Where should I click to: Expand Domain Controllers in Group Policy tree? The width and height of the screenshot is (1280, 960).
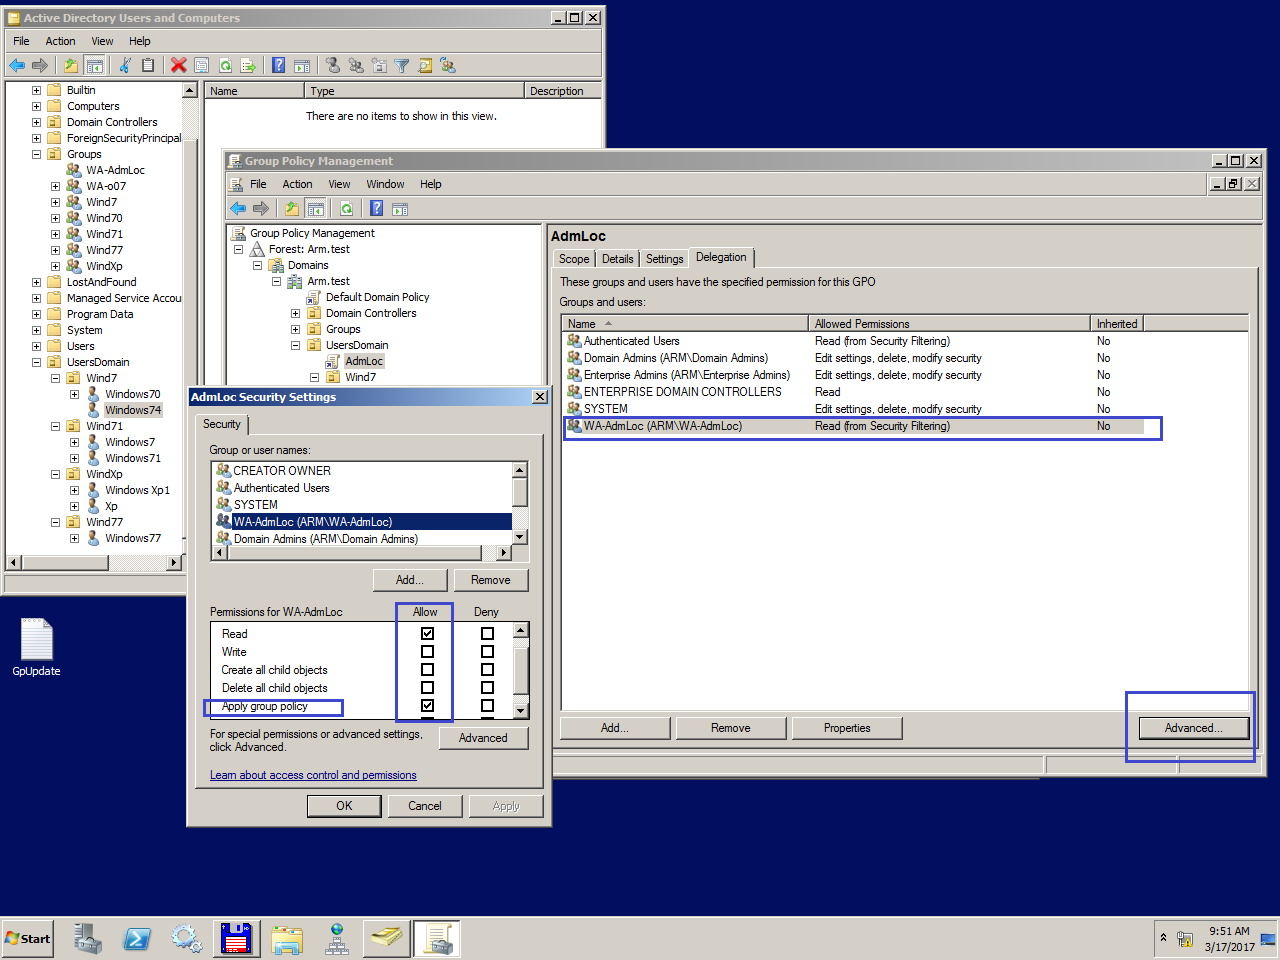pyautogui.click(x=295, y=313)
